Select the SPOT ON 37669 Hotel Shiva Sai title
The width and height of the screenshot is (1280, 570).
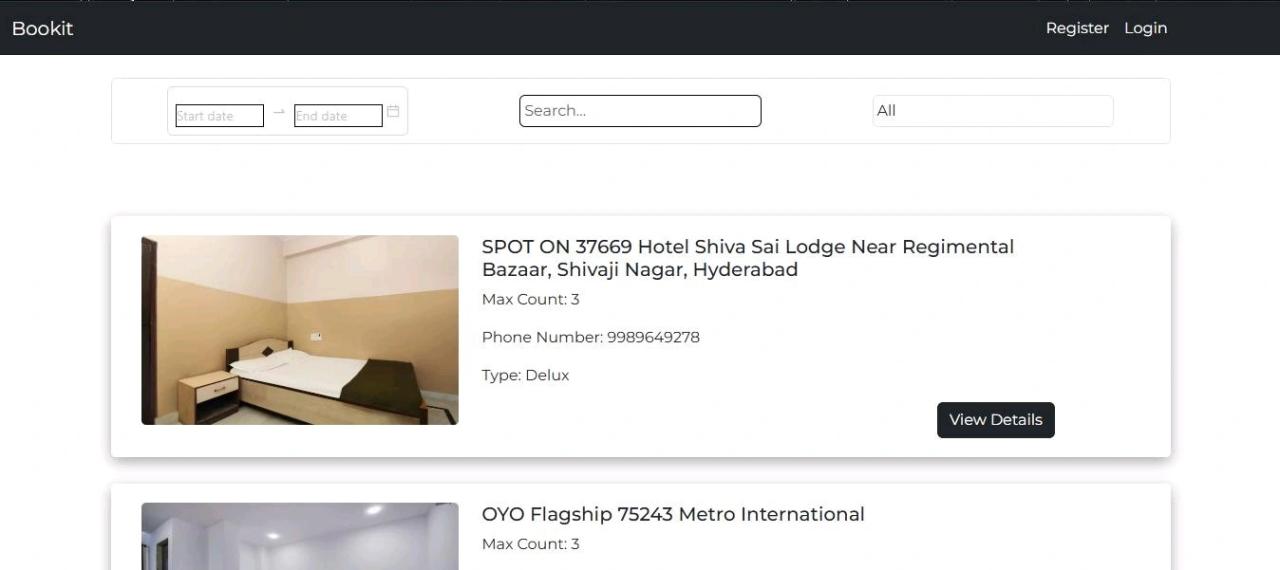pos(748,258)
